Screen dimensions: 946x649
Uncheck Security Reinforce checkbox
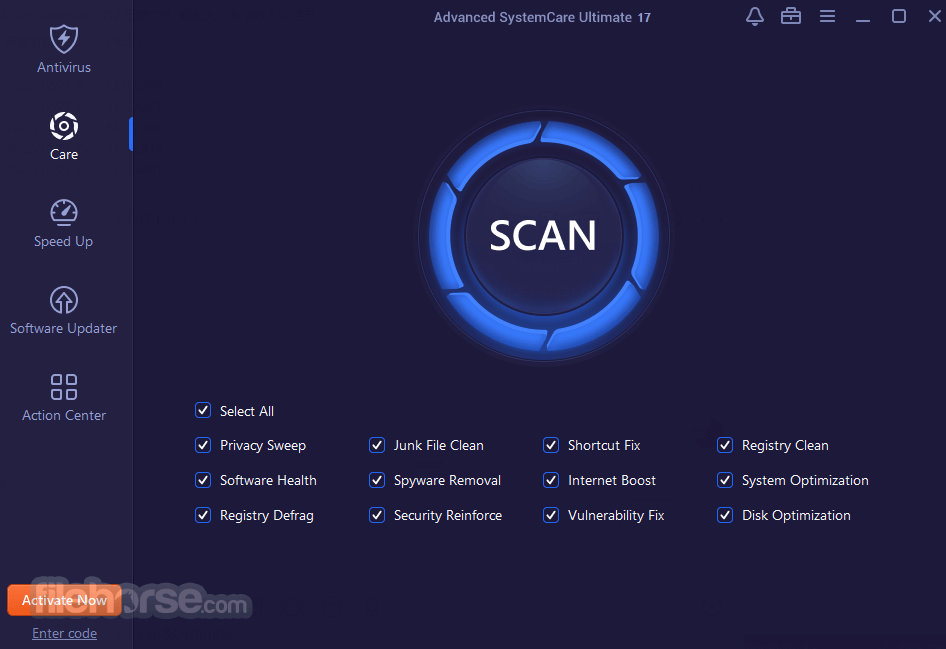[377, 515]
